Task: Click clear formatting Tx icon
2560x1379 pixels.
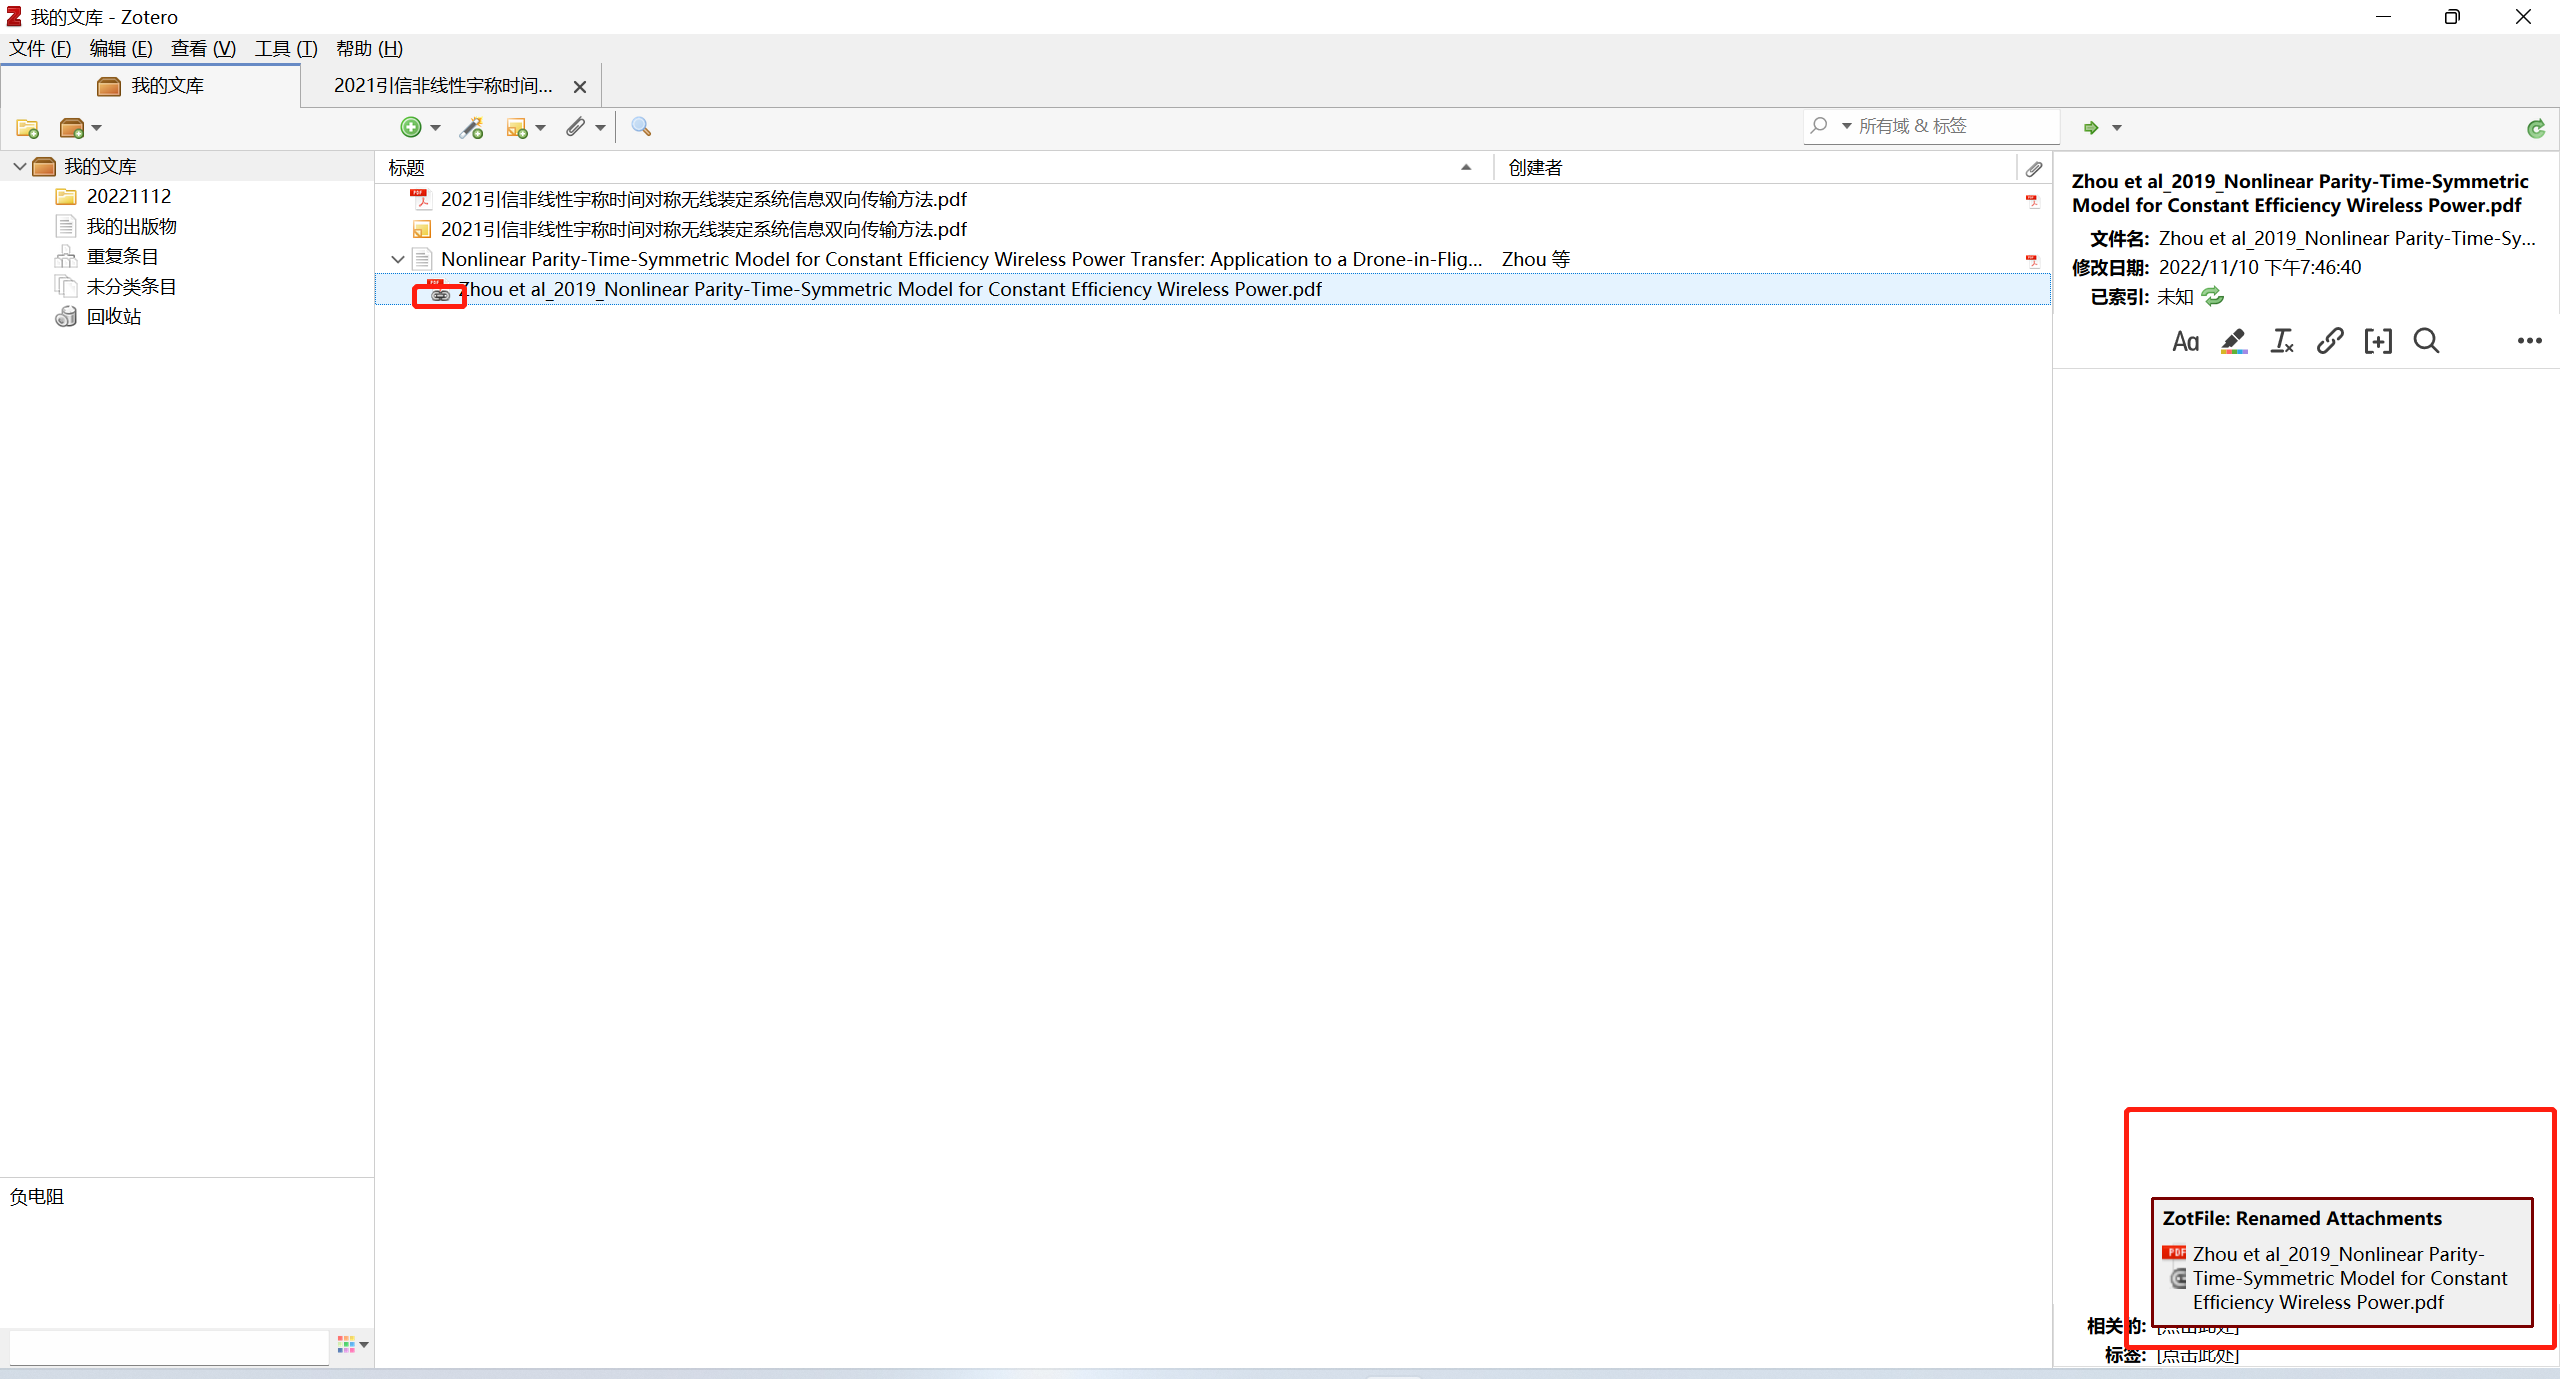Action: (x=2281, y=342)
